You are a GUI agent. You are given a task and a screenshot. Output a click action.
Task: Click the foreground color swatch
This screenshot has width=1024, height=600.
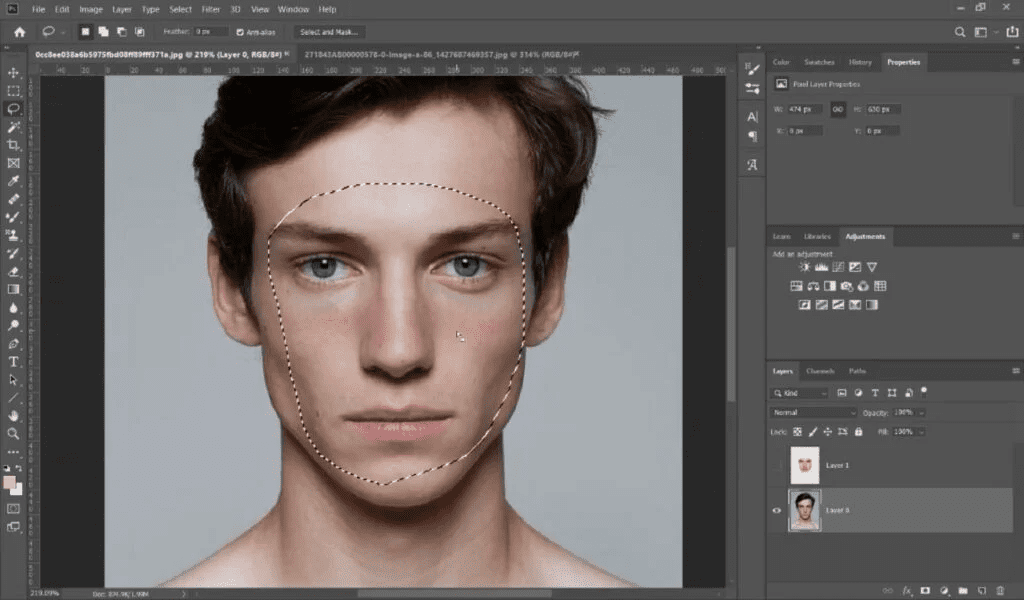point(10,482)
